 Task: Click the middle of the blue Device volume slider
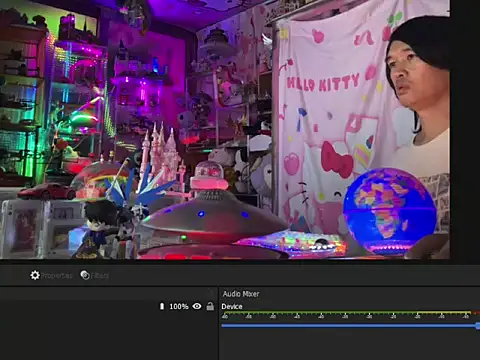[x=350, y=326]
